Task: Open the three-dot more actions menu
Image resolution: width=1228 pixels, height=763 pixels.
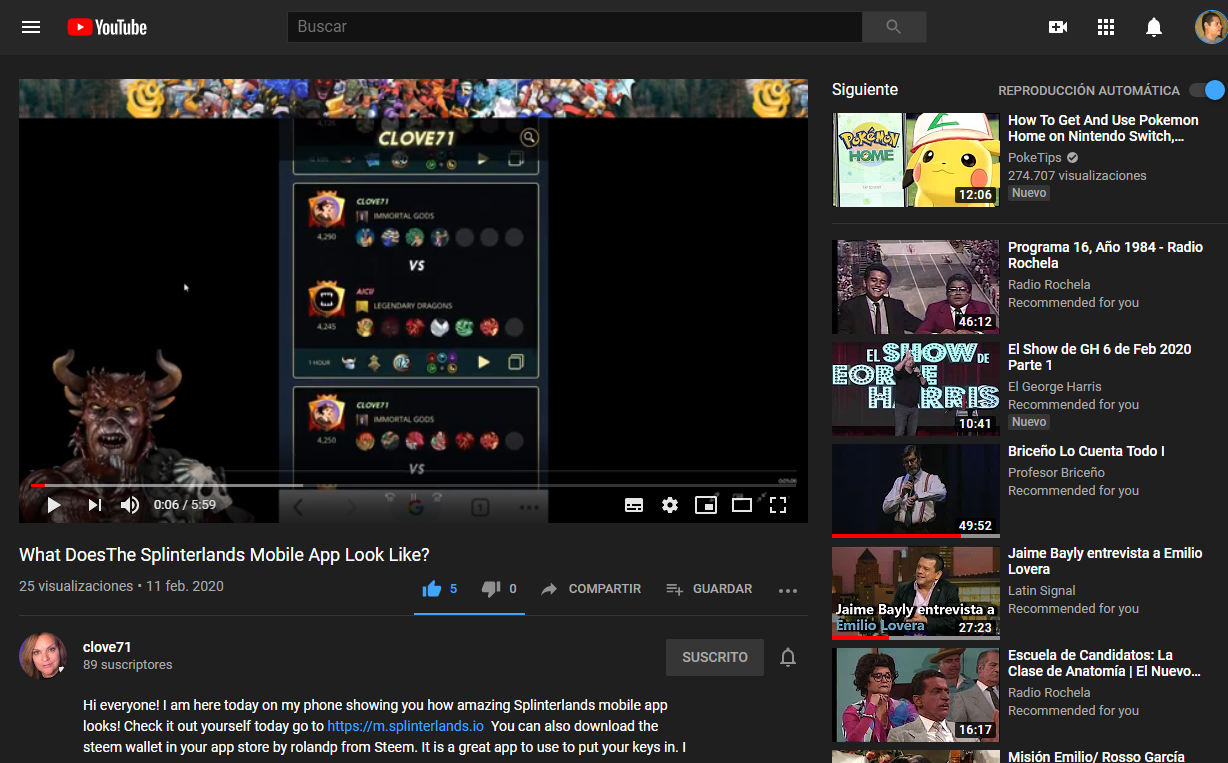Action: pos(788,590)
